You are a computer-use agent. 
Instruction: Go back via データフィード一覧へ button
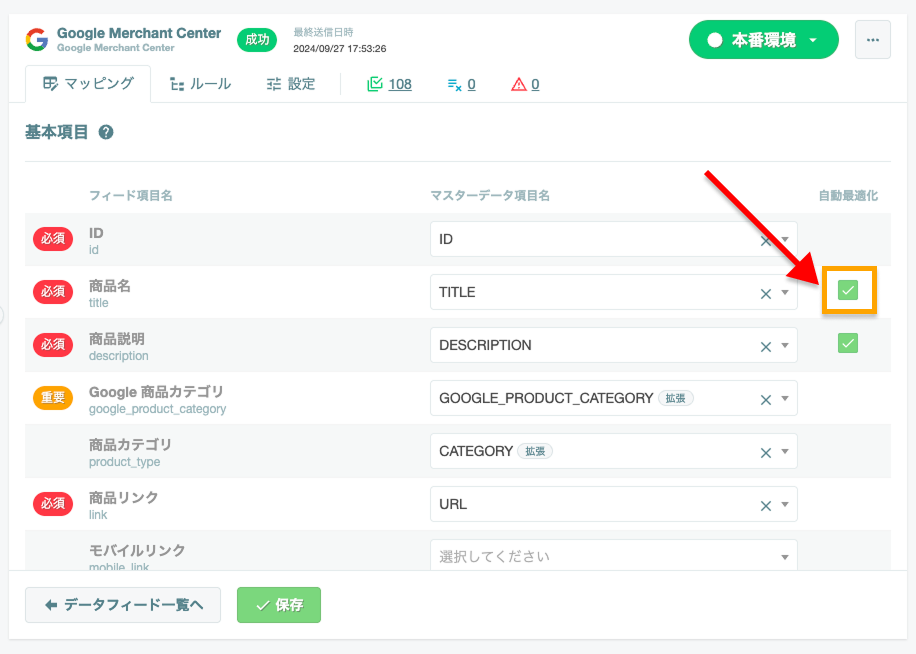pyautogui.click(x=123, y=605)
